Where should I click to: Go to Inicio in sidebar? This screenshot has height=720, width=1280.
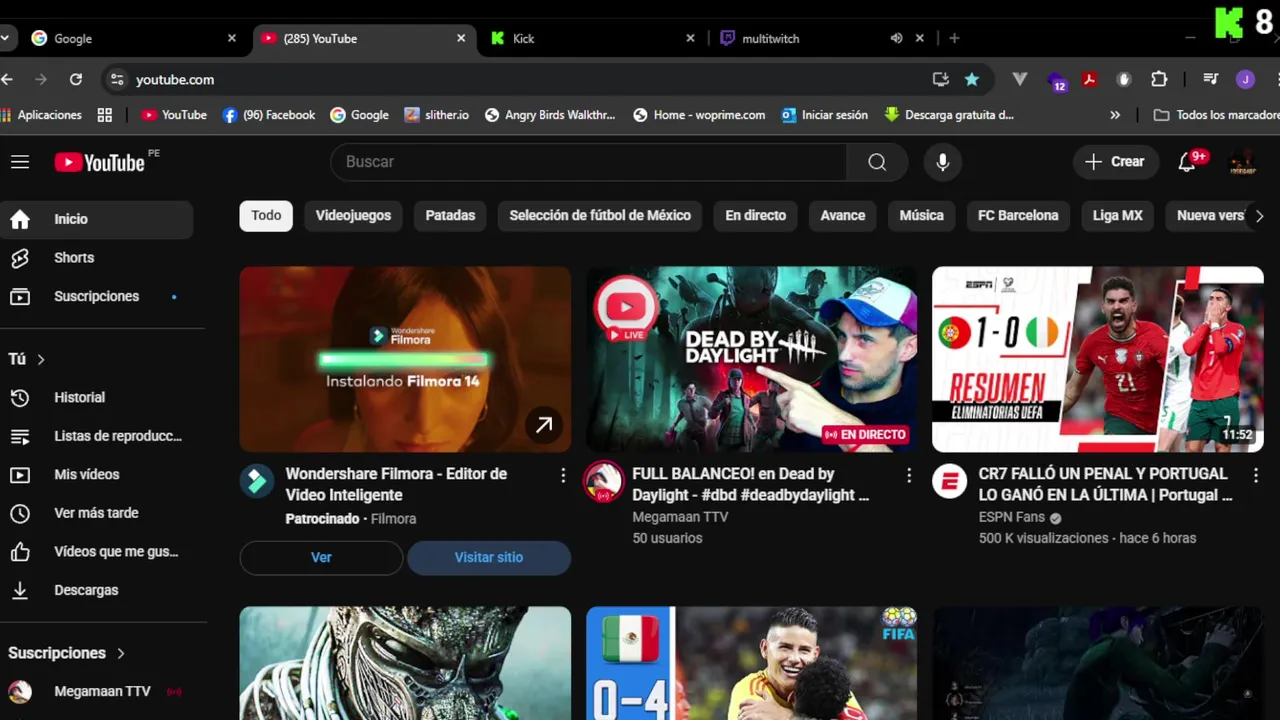(96, 219)
